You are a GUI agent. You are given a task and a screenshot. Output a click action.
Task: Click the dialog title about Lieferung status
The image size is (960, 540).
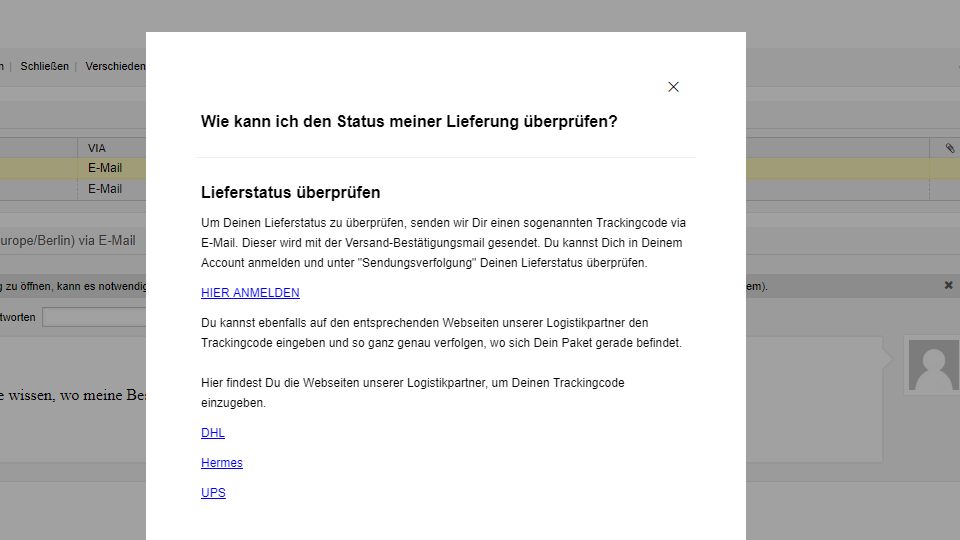click(409, 121)
